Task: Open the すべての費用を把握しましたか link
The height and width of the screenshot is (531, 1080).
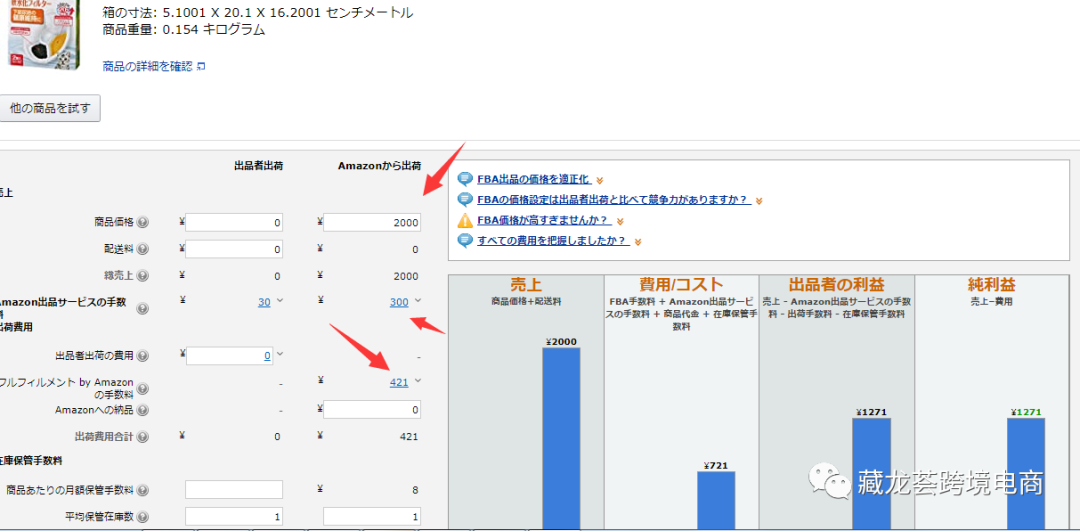Action: pyautogui.click(x=553, y=241)
